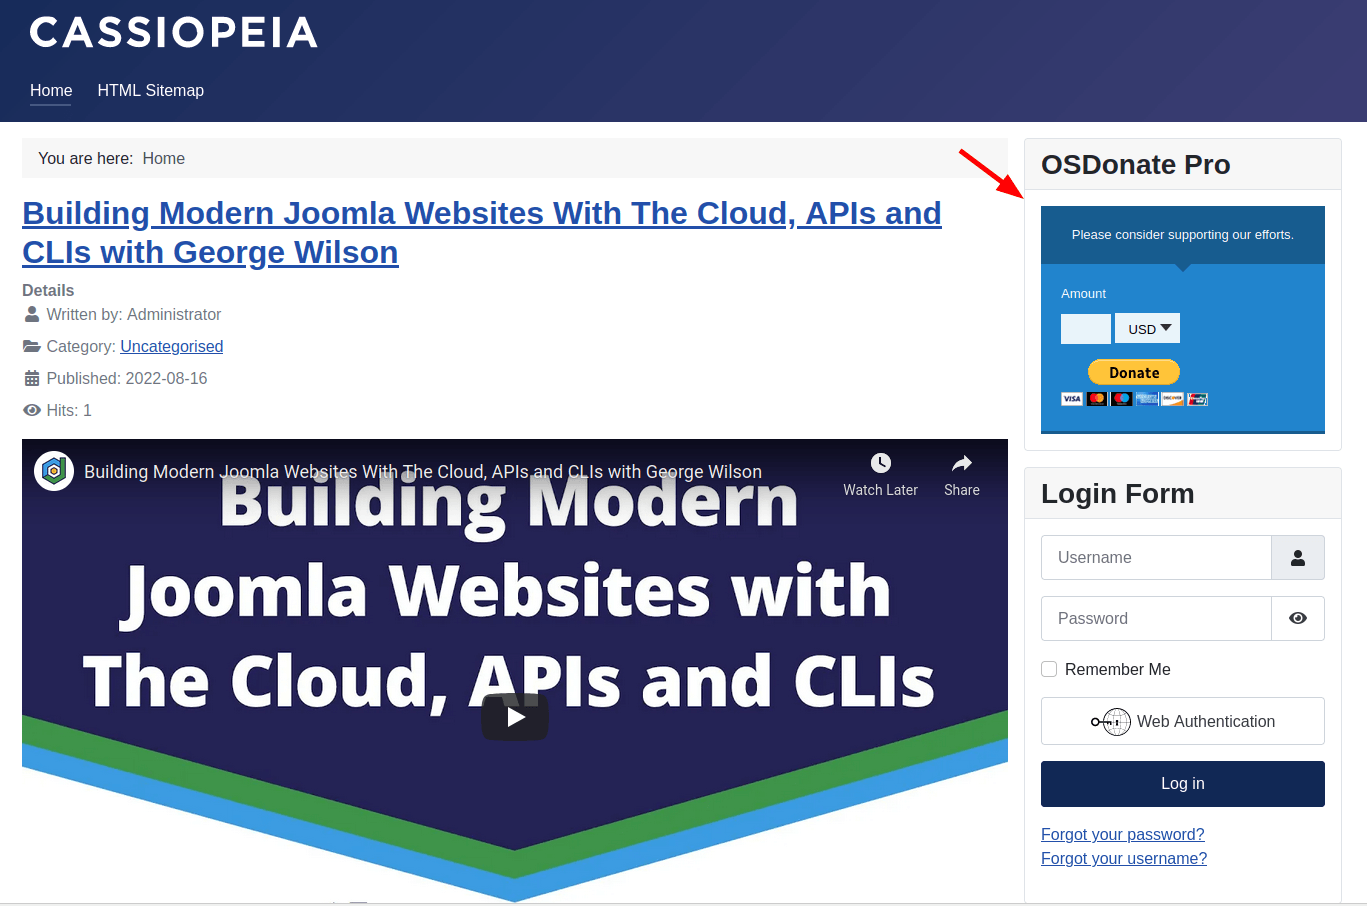Screen dimensions: 1367x906
Task: Open the Forgot your password link
Action: click(x=1123, y=834)
